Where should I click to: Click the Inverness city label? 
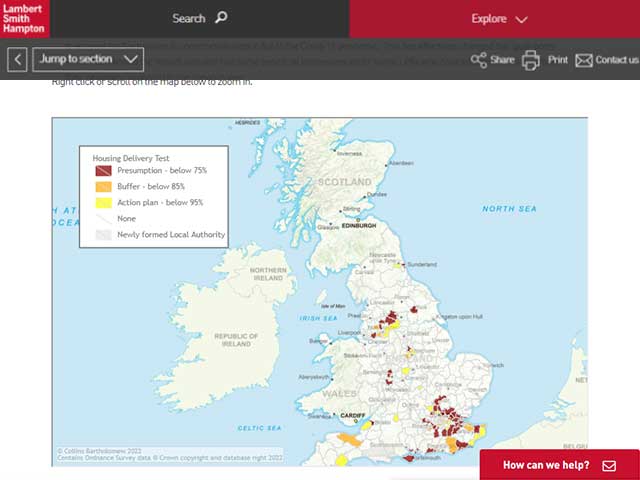click(x=349, y=154)
